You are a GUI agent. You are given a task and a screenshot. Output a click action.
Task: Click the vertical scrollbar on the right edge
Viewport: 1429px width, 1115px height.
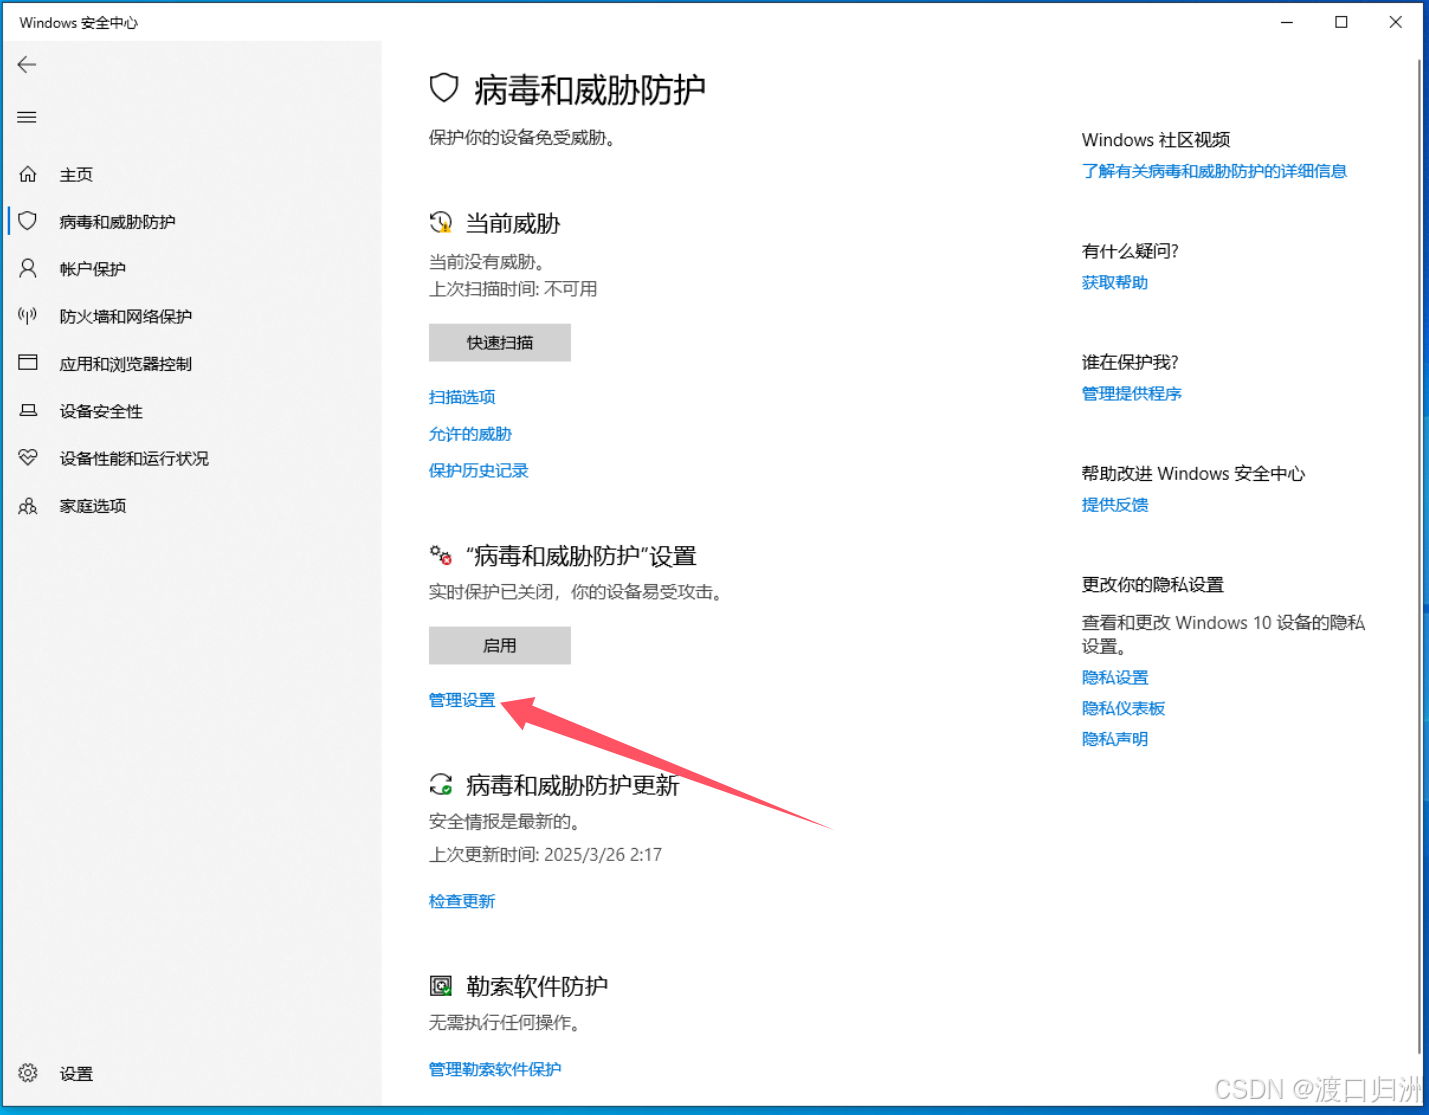pyautogui.click(x=1419, y=555)
